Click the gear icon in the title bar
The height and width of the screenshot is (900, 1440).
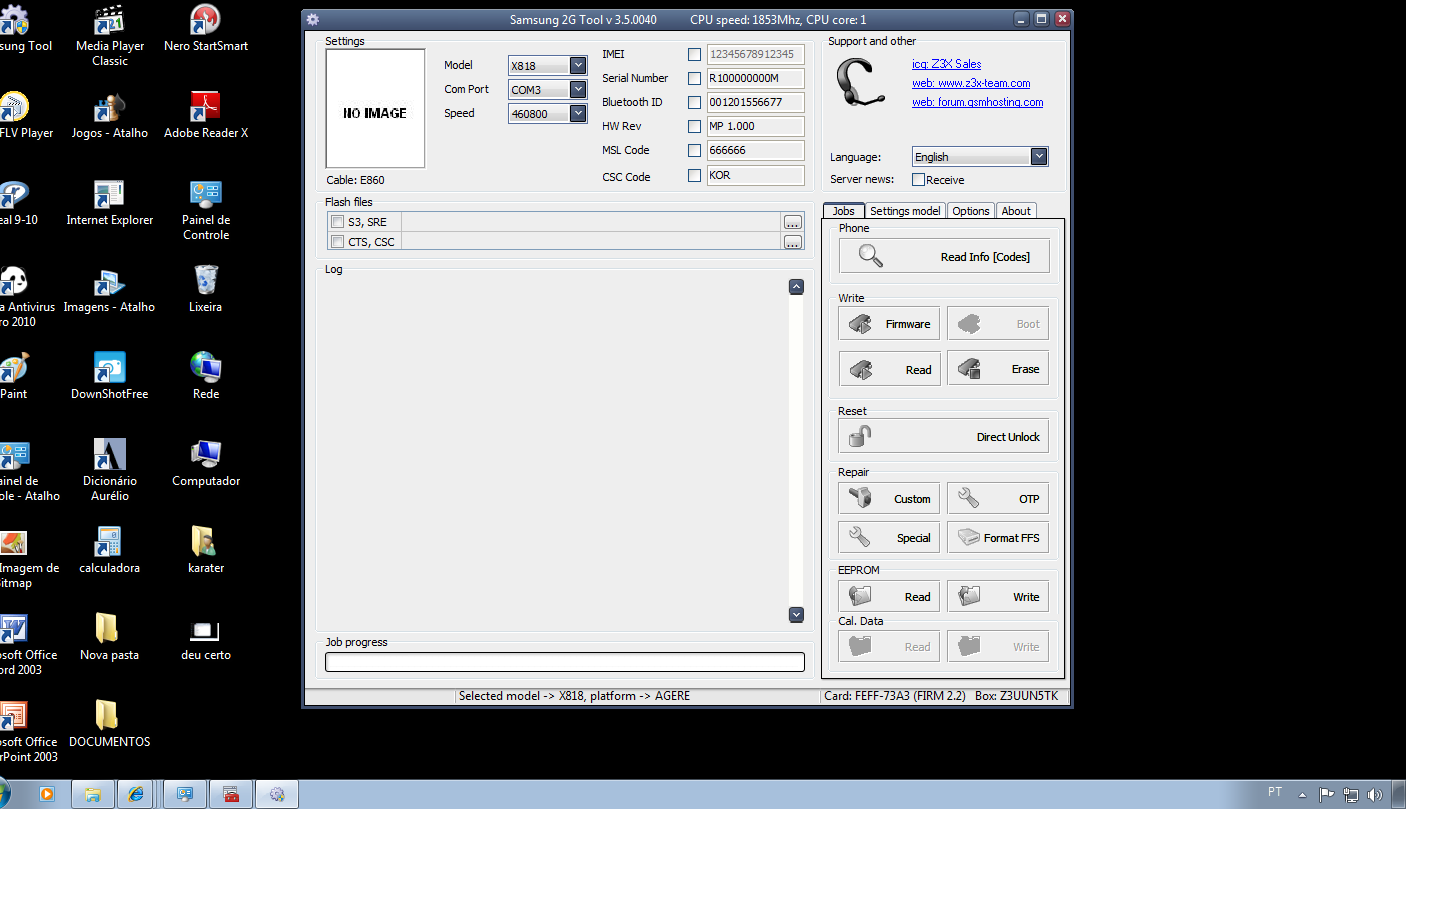pyautogui.click(x=313, y=19)
